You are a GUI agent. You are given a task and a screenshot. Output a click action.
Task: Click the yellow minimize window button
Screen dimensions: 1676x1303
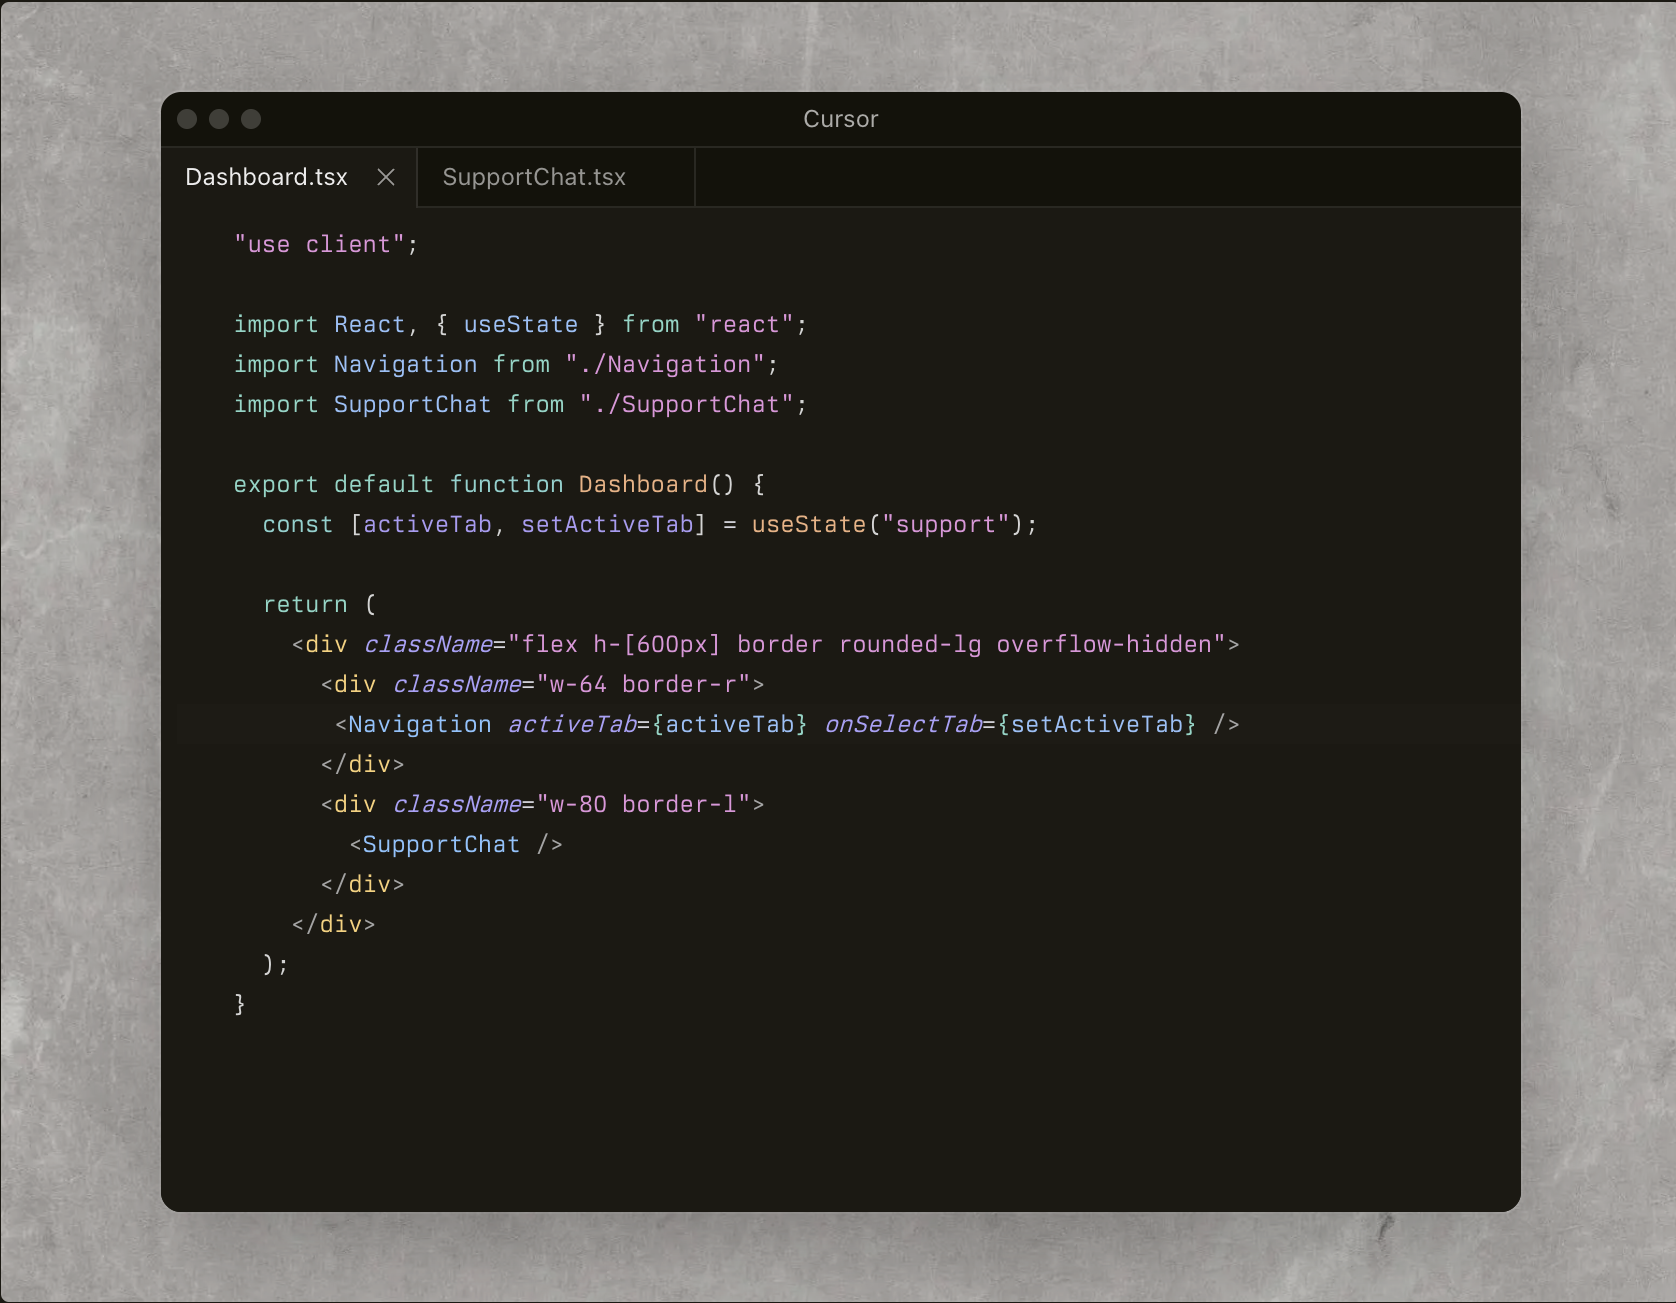click(x=219, y=119)
